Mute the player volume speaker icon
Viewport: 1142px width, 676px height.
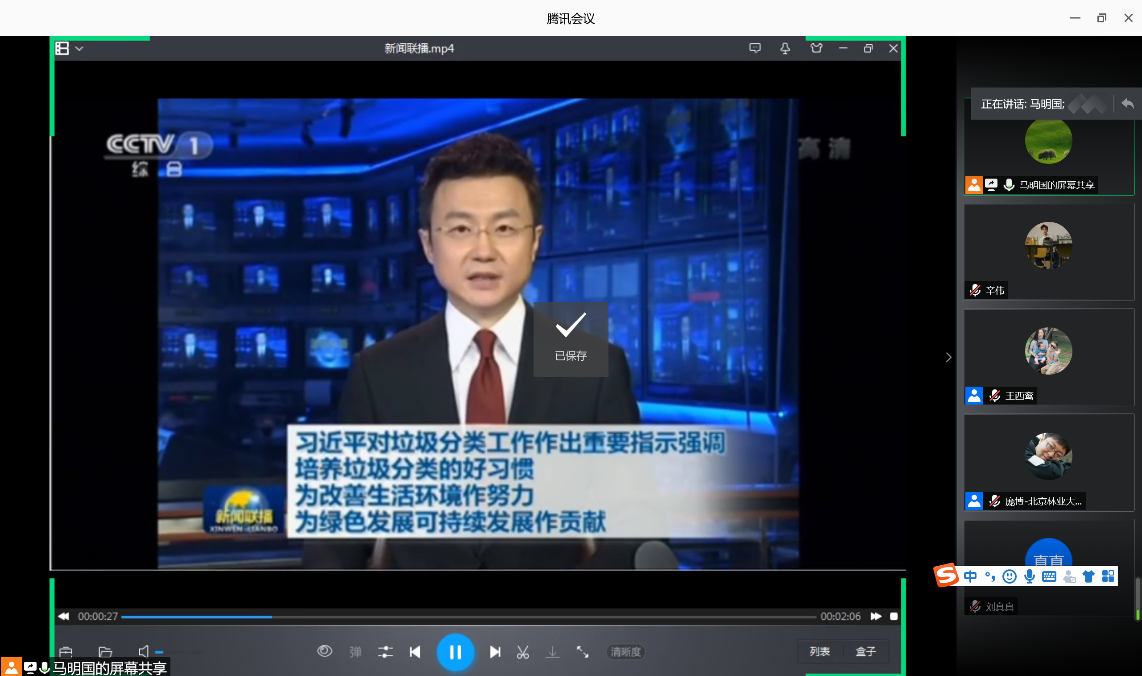coord(144,652)
